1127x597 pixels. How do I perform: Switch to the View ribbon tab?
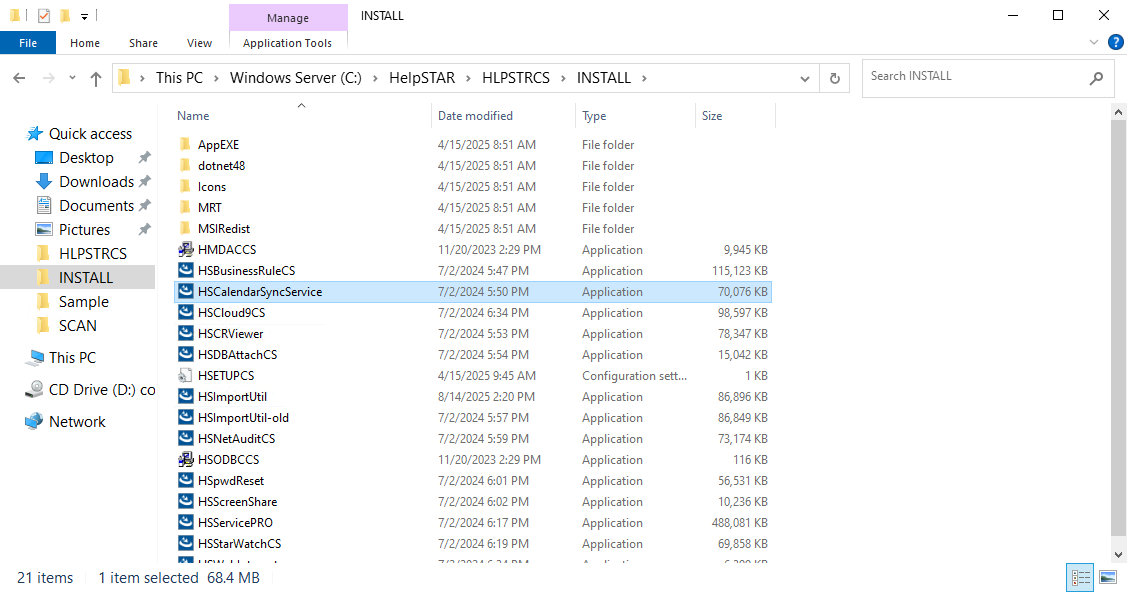(199, 43)
